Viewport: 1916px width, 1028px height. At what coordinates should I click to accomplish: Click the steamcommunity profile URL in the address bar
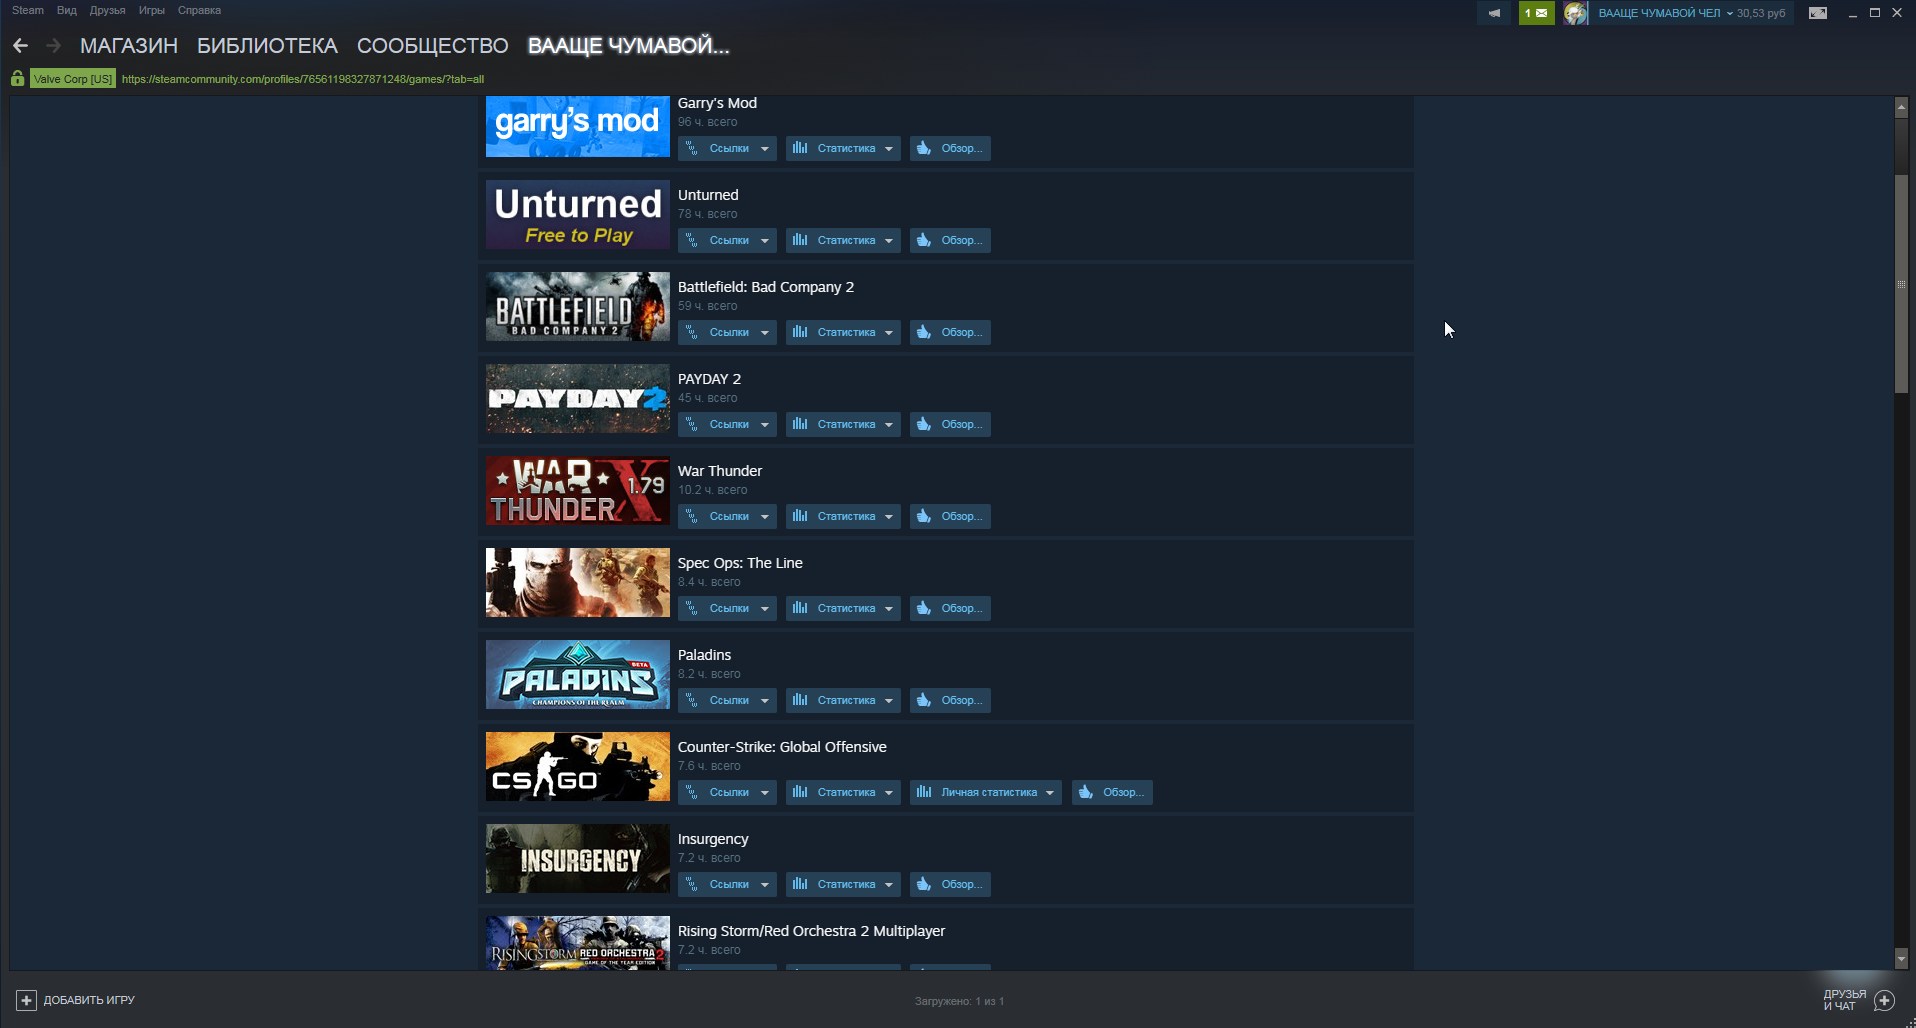tap(303, 79)
